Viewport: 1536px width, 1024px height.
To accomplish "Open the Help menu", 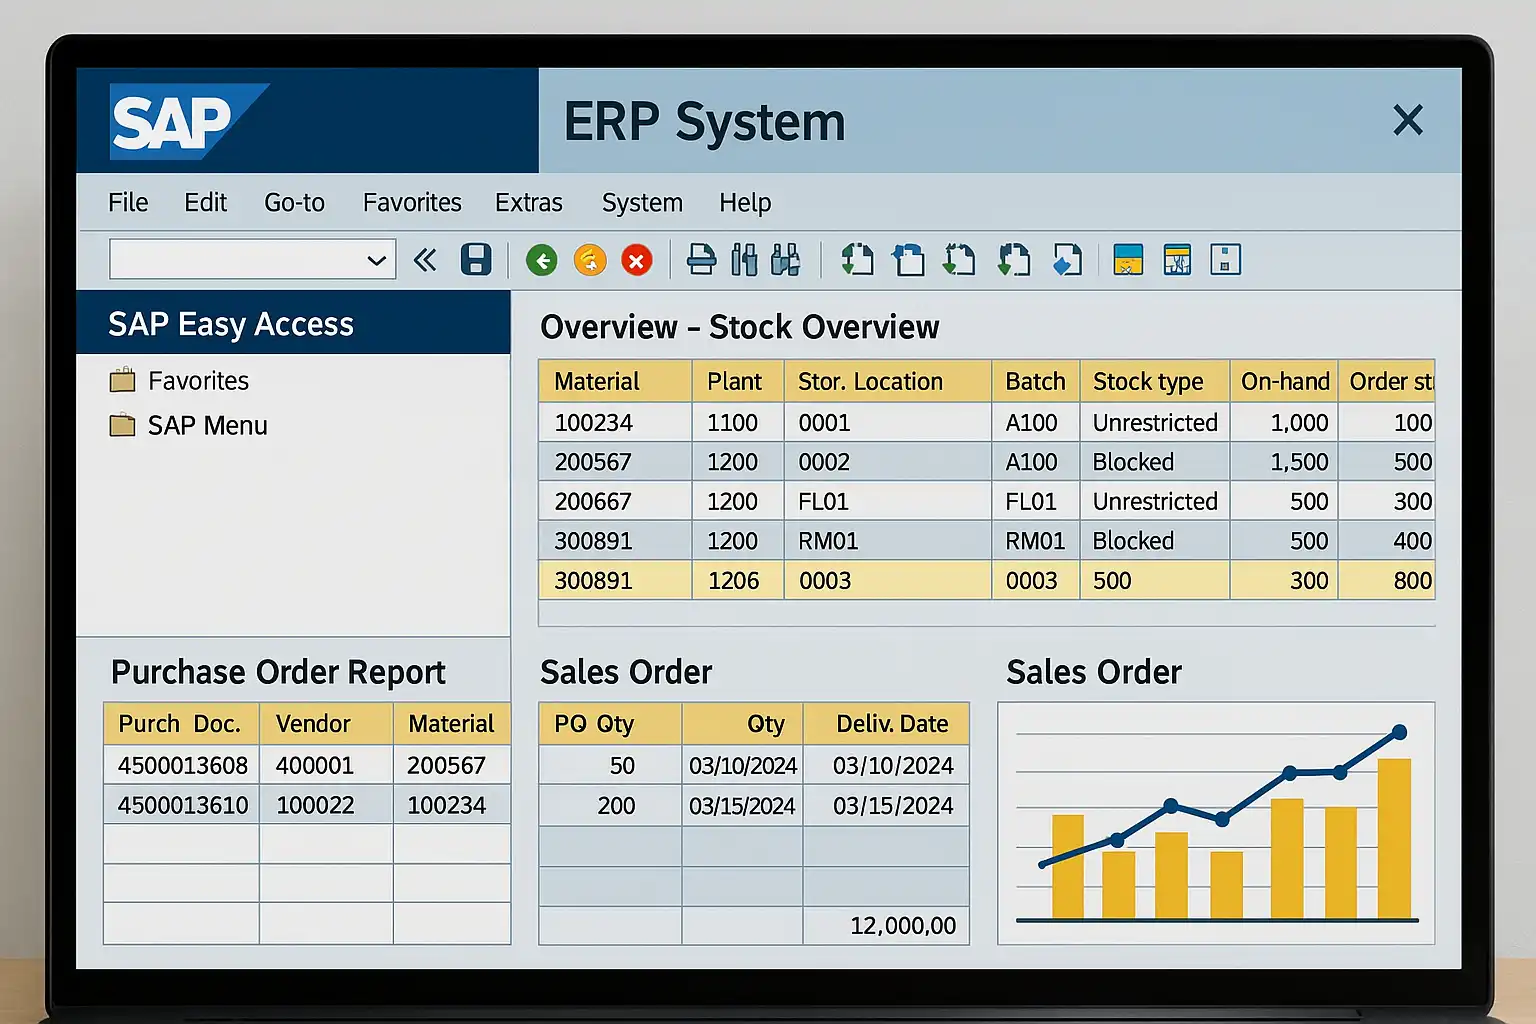I will tap(745, 202).
